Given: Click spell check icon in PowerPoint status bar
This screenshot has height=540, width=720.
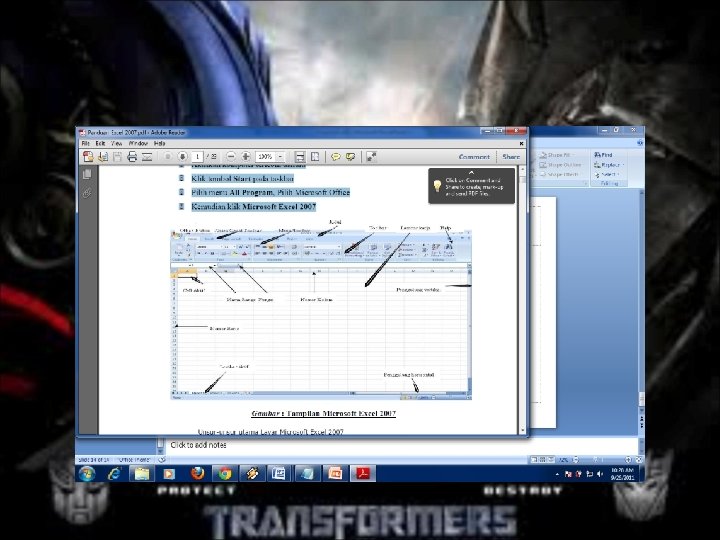Looking at the screenshot, I should [162, 460].
